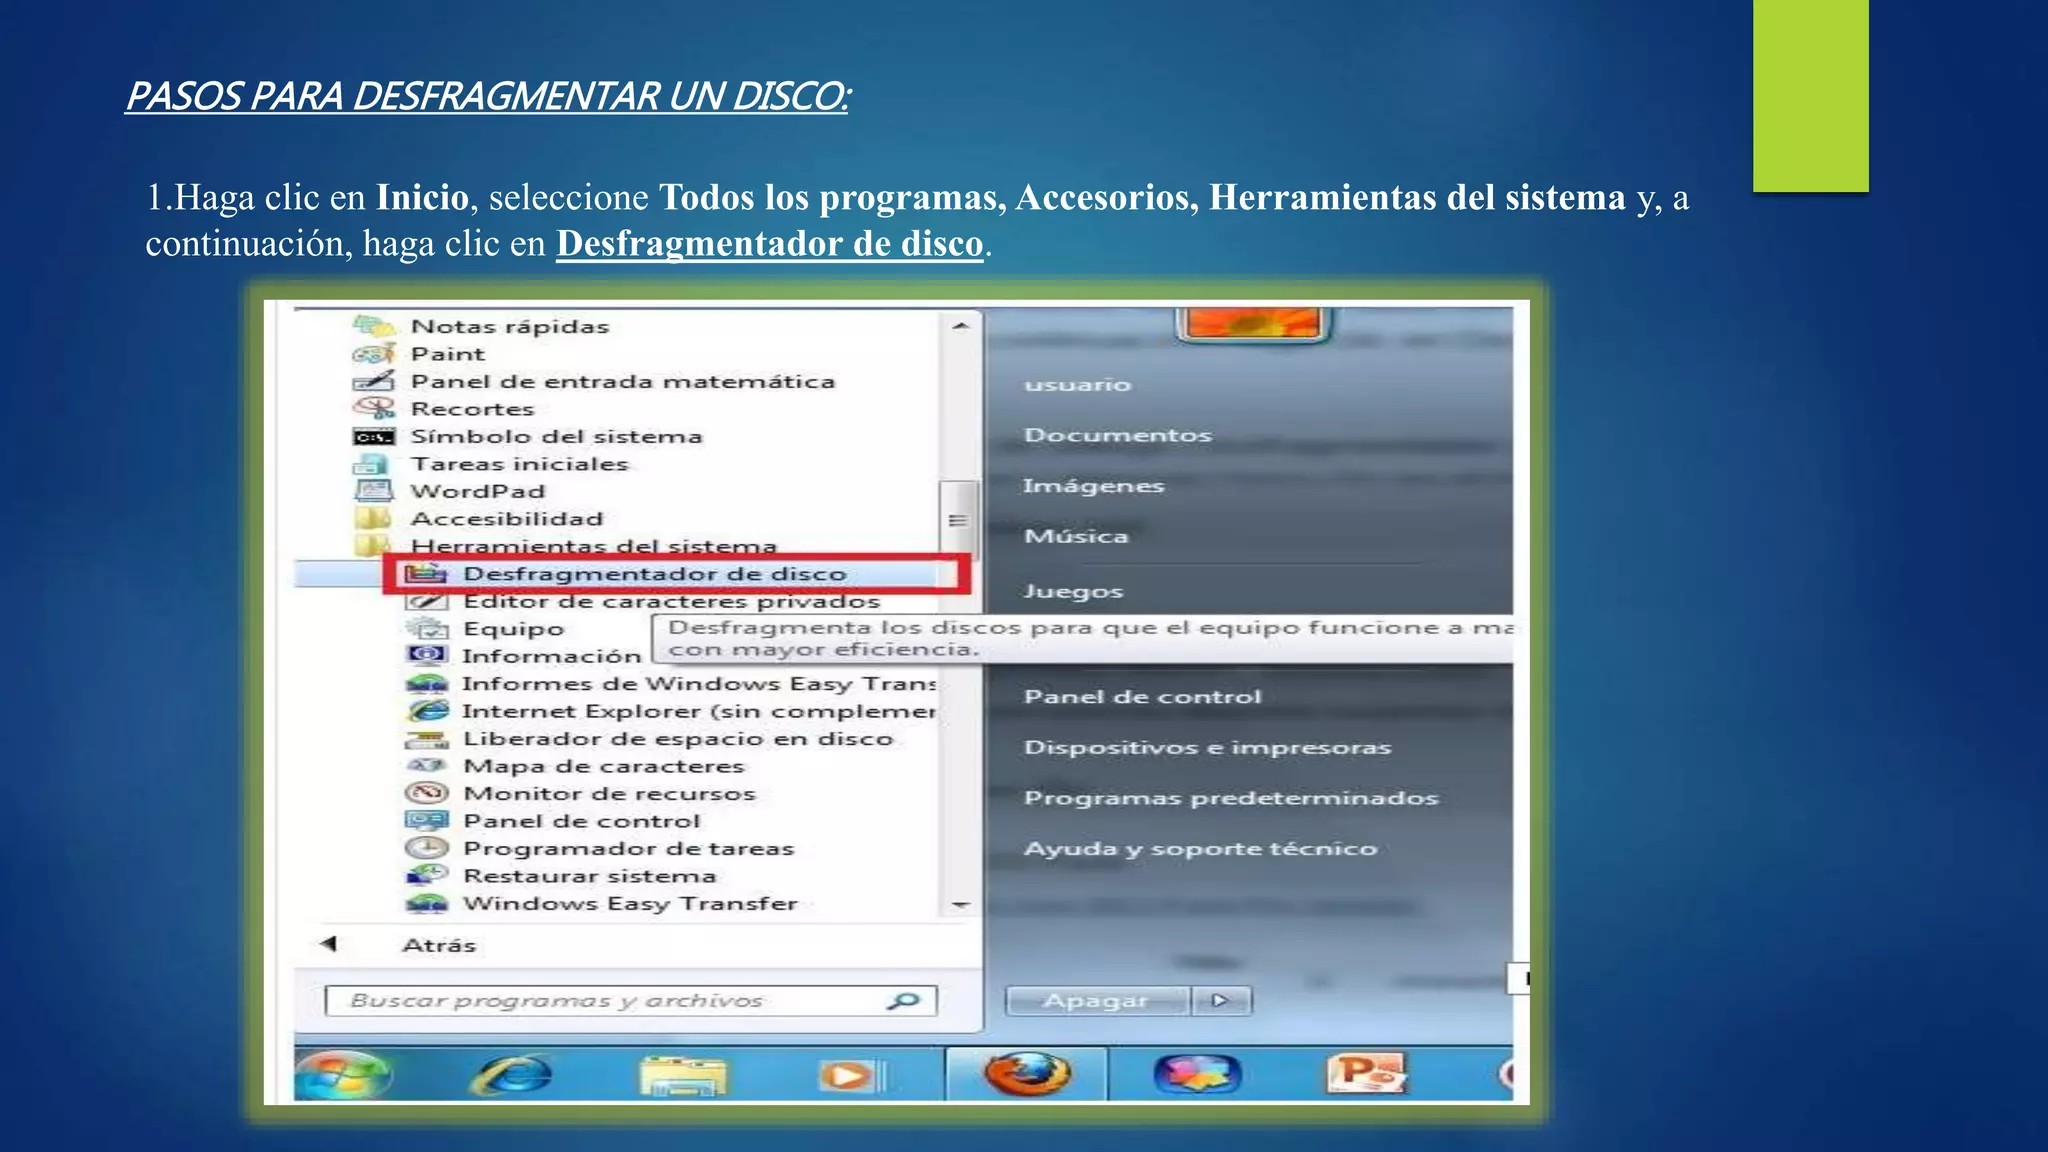Click the Herramientas del sistema folder icon
The height and width of the screenshot is (1152, 2048).
[373, 545]
